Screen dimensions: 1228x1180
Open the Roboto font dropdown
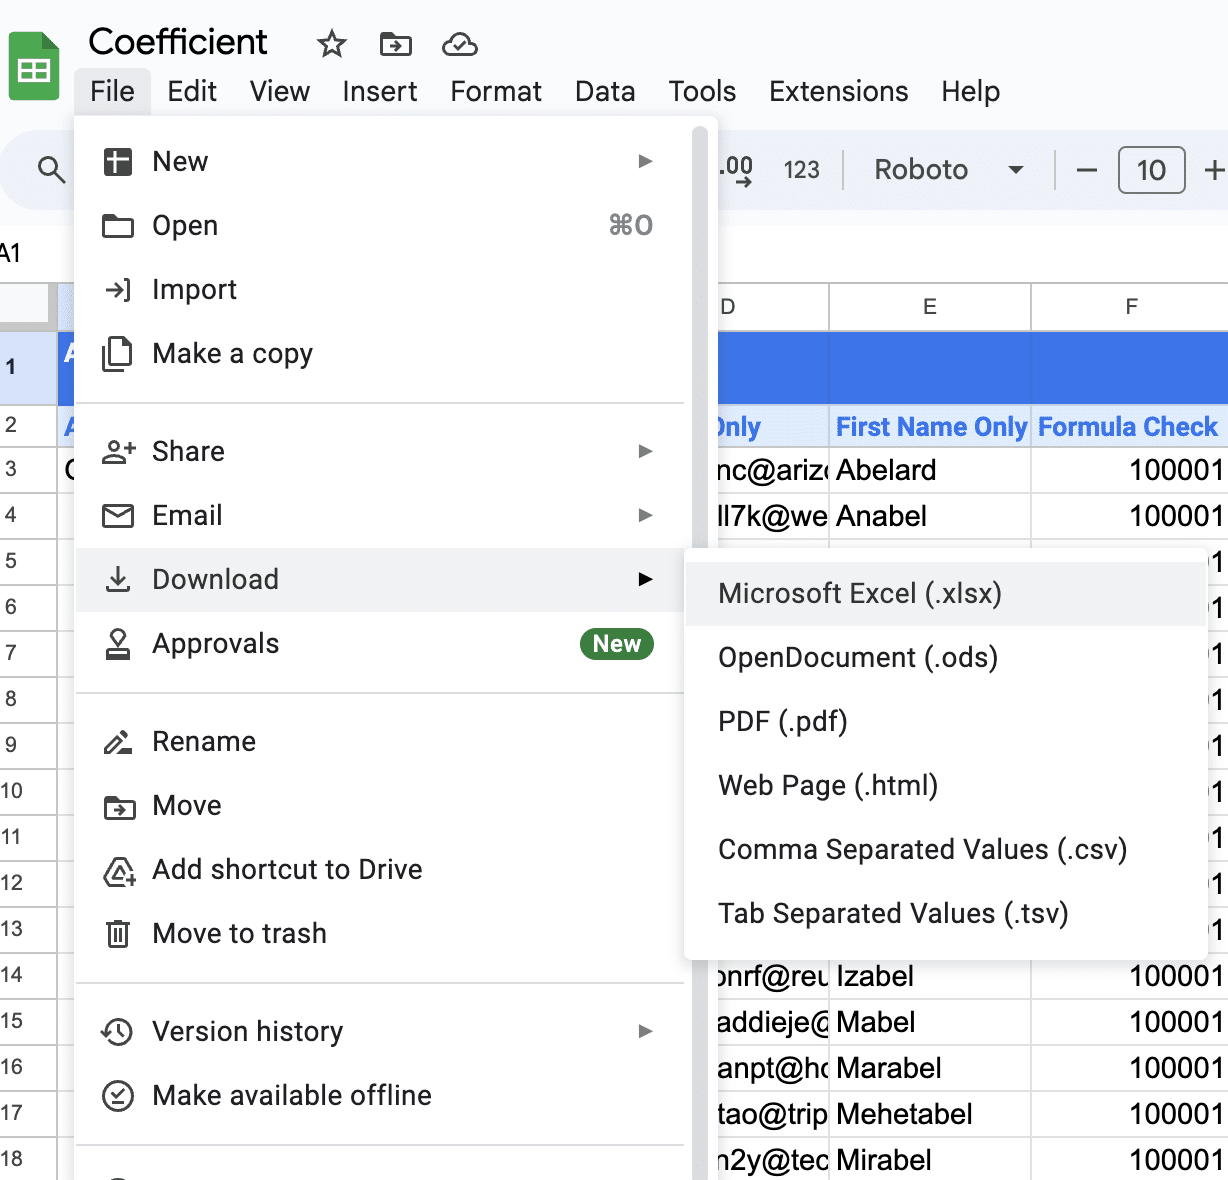949,170
